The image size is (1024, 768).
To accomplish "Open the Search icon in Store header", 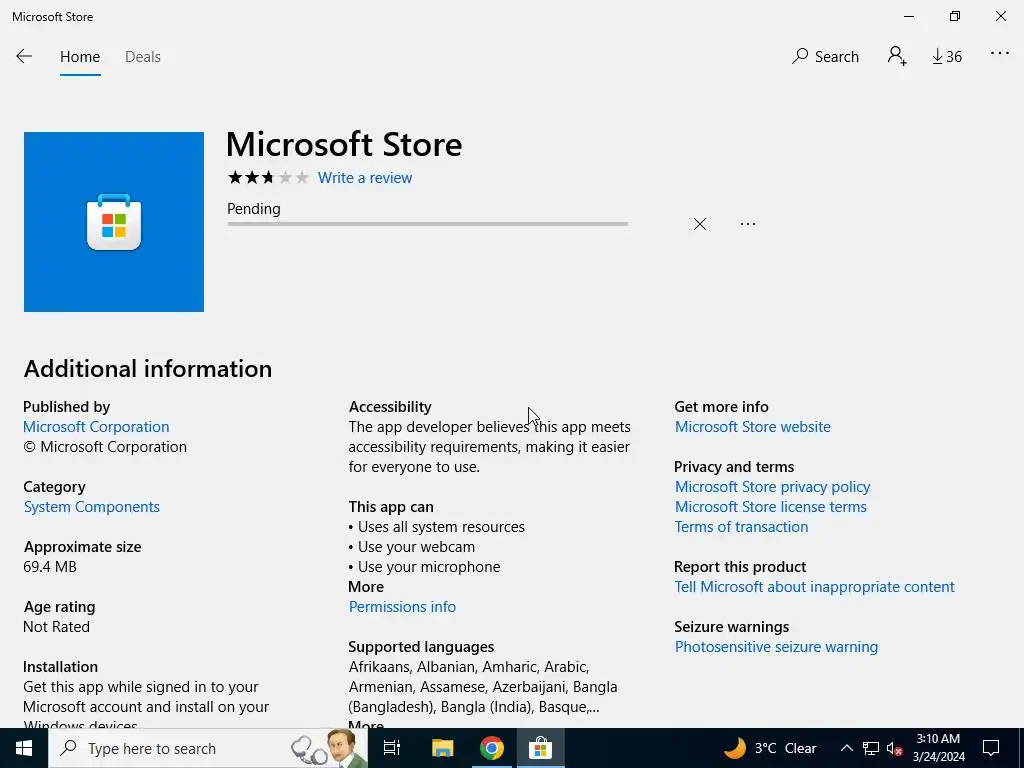I will (825, 56).
